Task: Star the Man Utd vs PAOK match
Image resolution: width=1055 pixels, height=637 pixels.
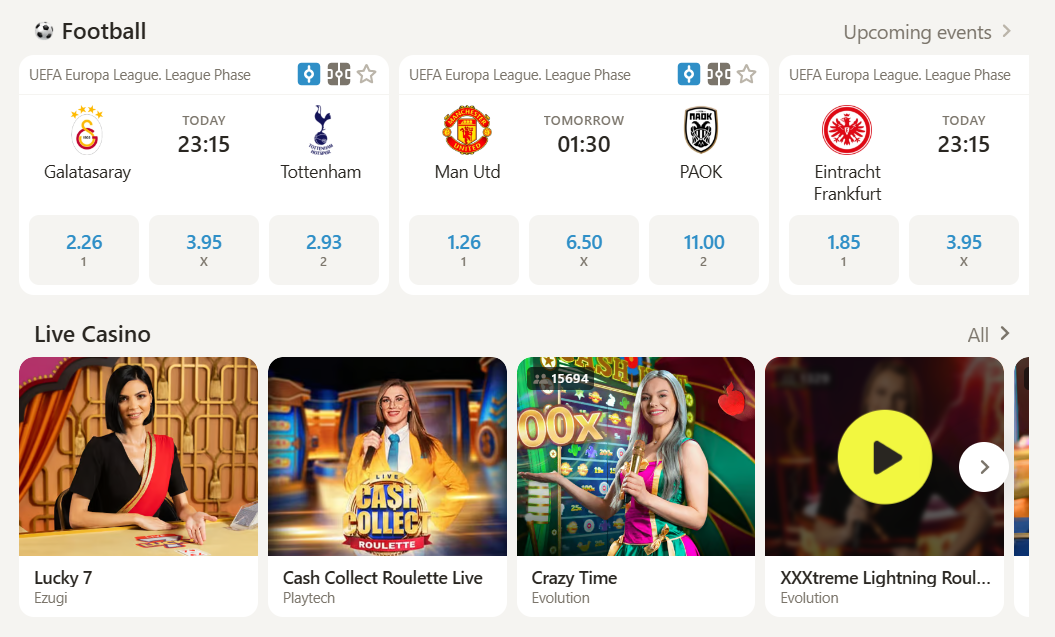Action: tap(746, 74)
